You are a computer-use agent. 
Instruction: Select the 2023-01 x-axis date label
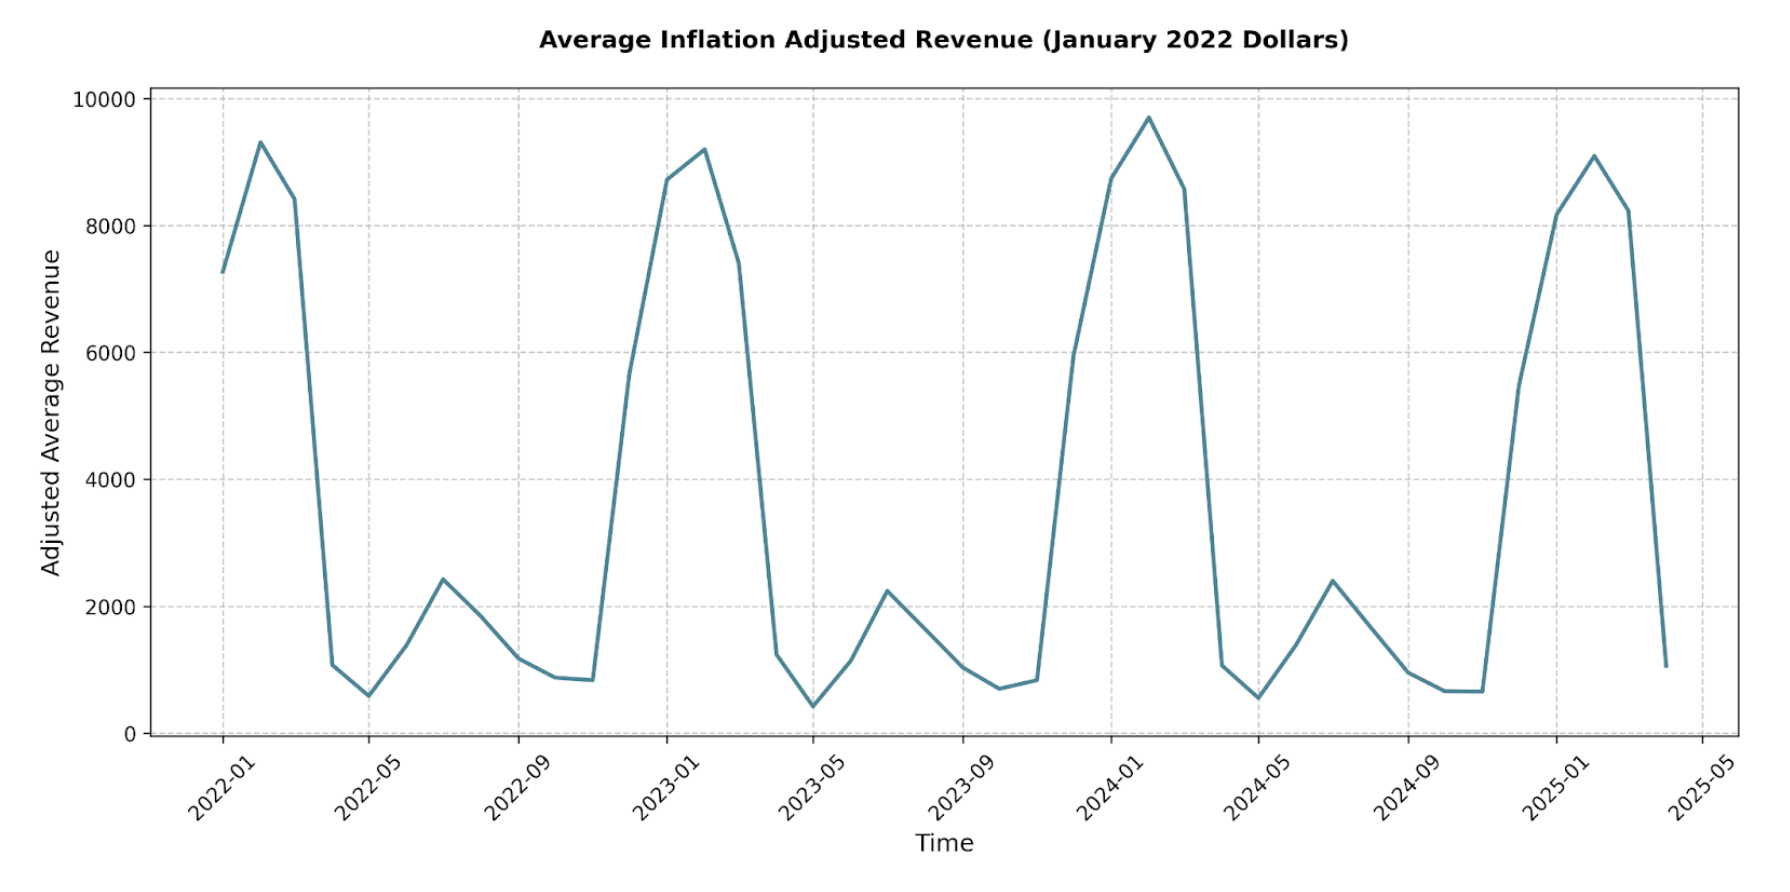pos(666,788)
